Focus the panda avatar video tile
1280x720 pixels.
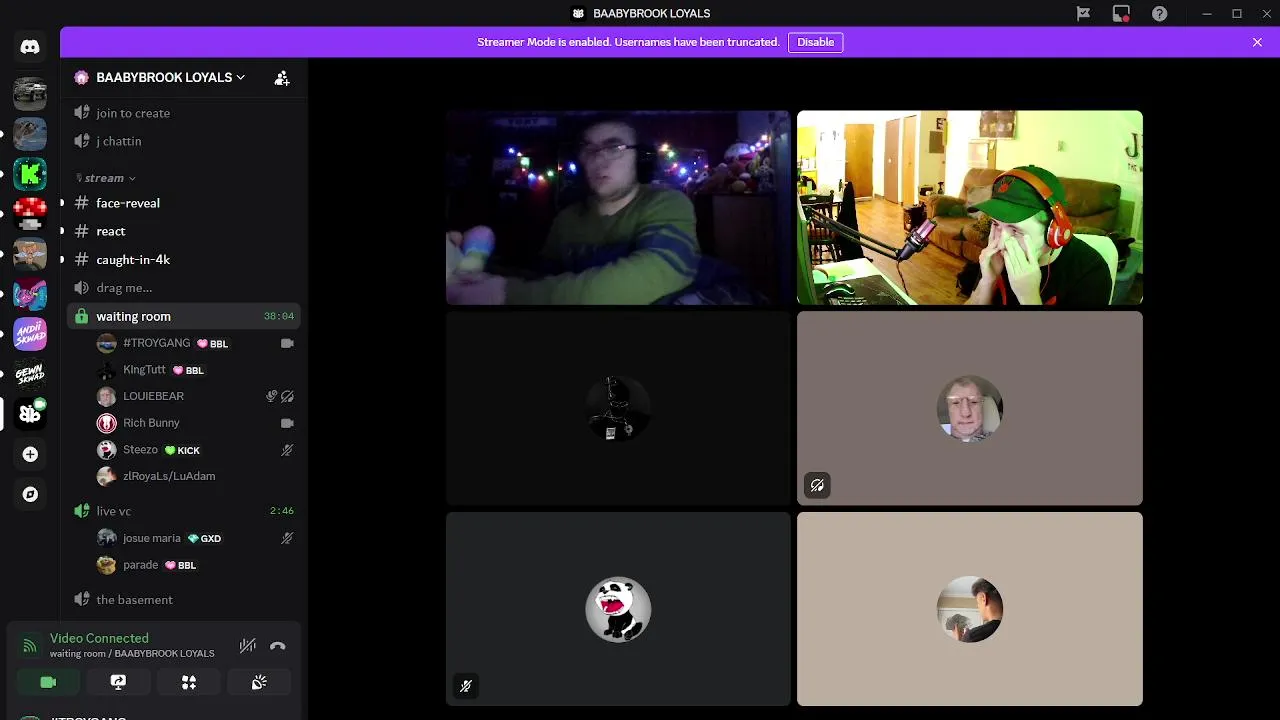tap(618, 609)
